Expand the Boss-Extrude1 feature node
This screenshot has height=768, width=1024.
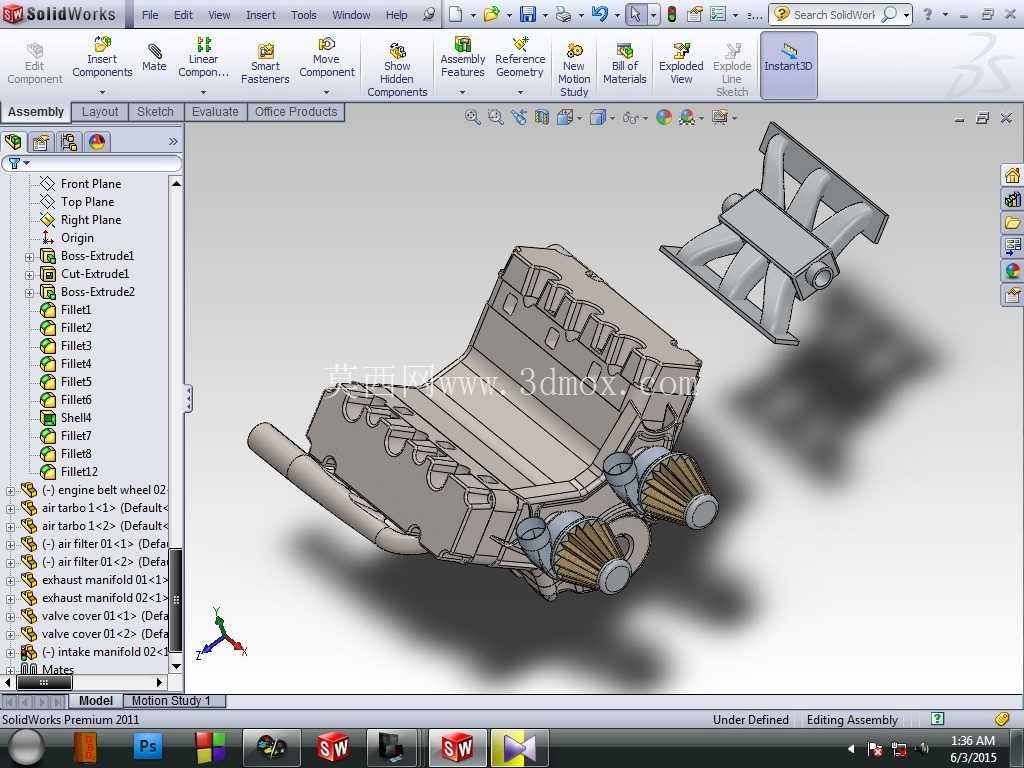point(29,257)
